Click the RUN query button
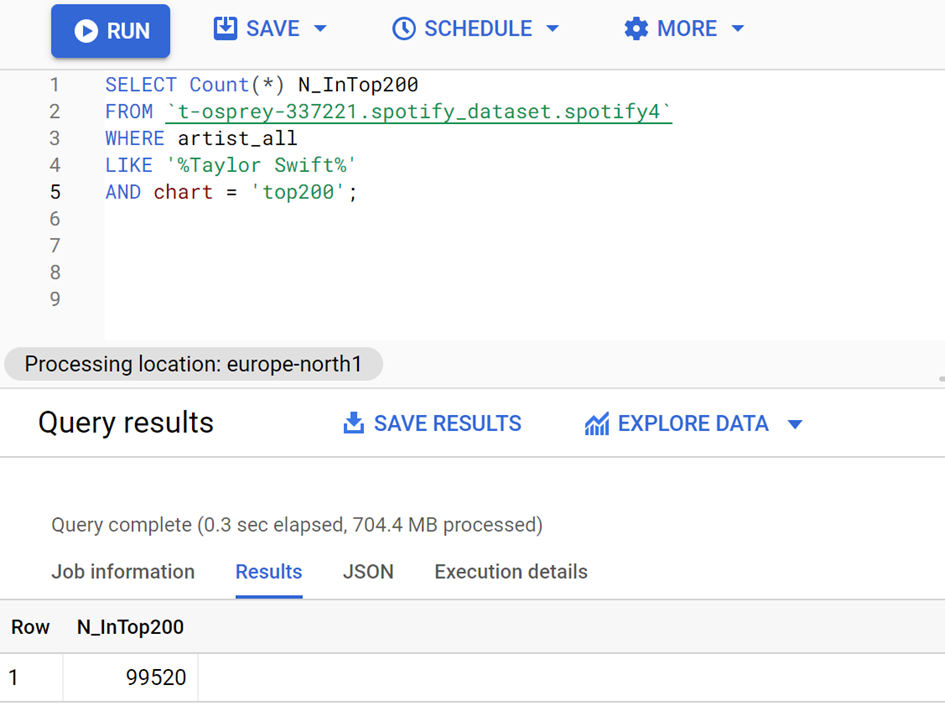 click(x=110, y=31)
